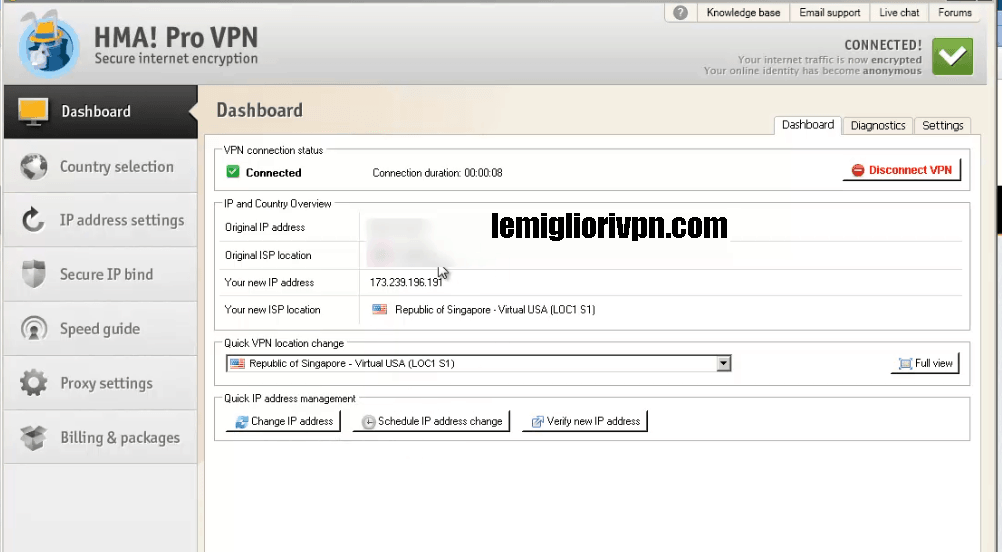The image size is (1002, 552).
Task: Click the Original ISP location label
Action: point(268,256)
